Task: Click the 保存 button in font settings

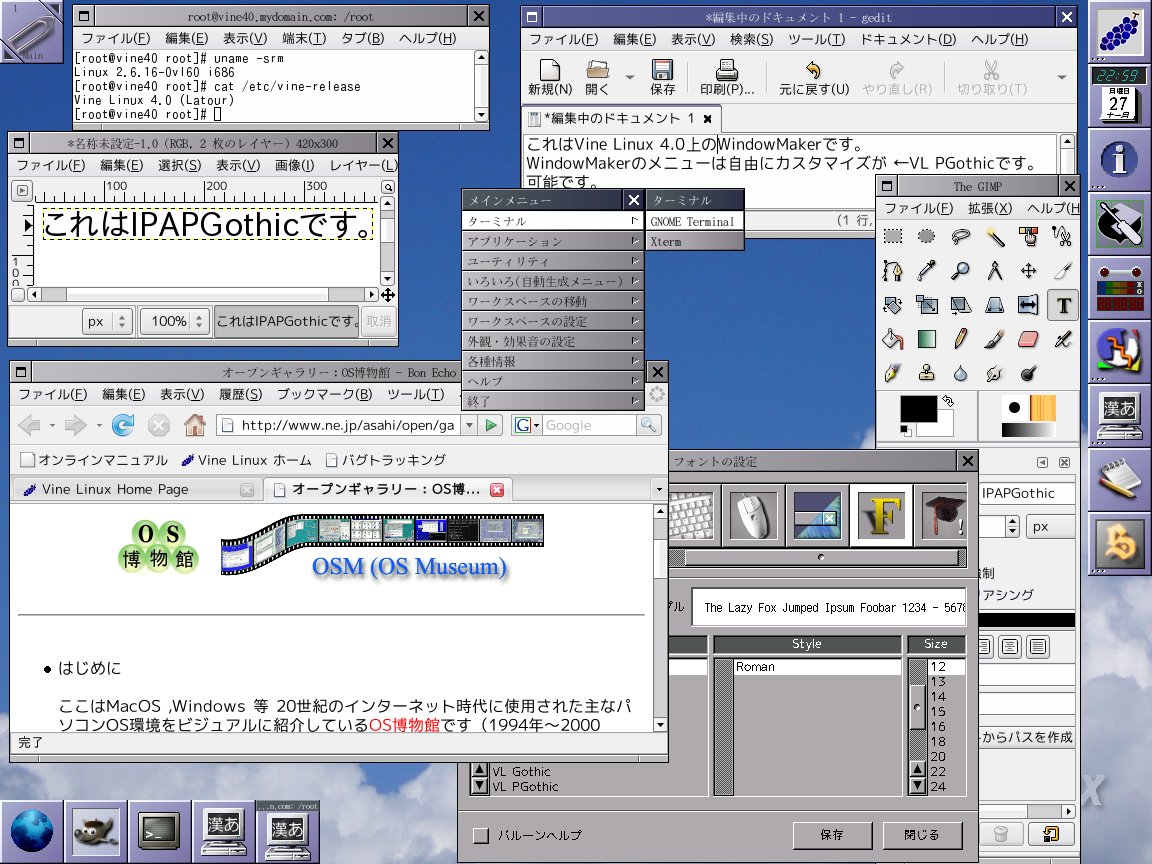Action: click(832, 835)
